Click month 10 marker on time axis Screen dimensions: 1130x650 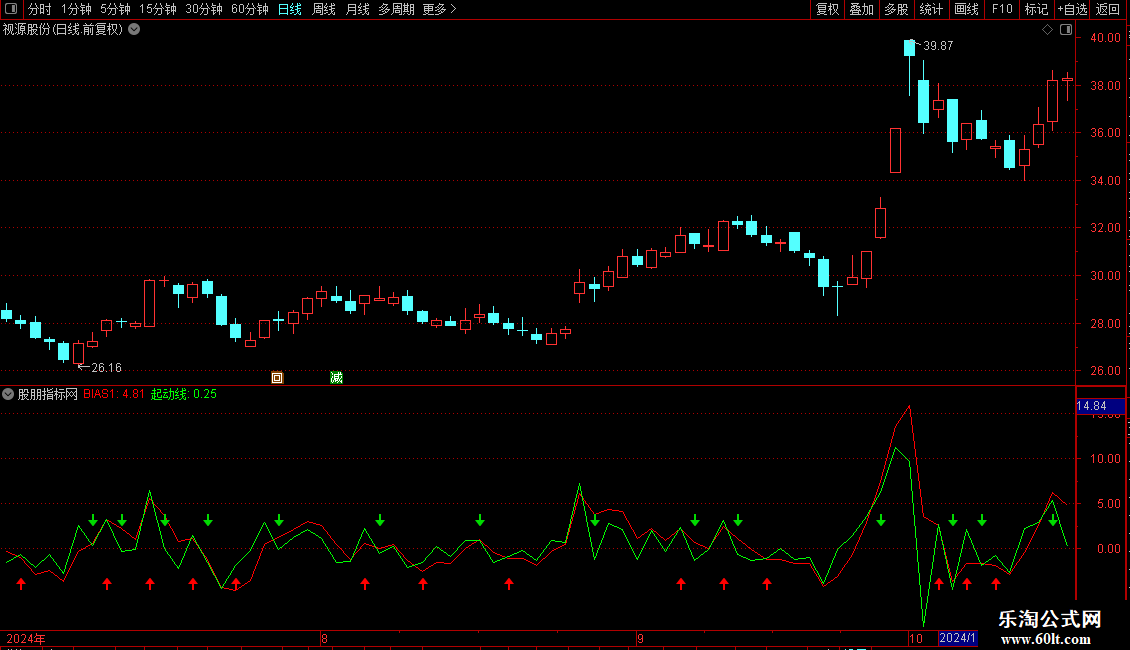click(915, 638)
